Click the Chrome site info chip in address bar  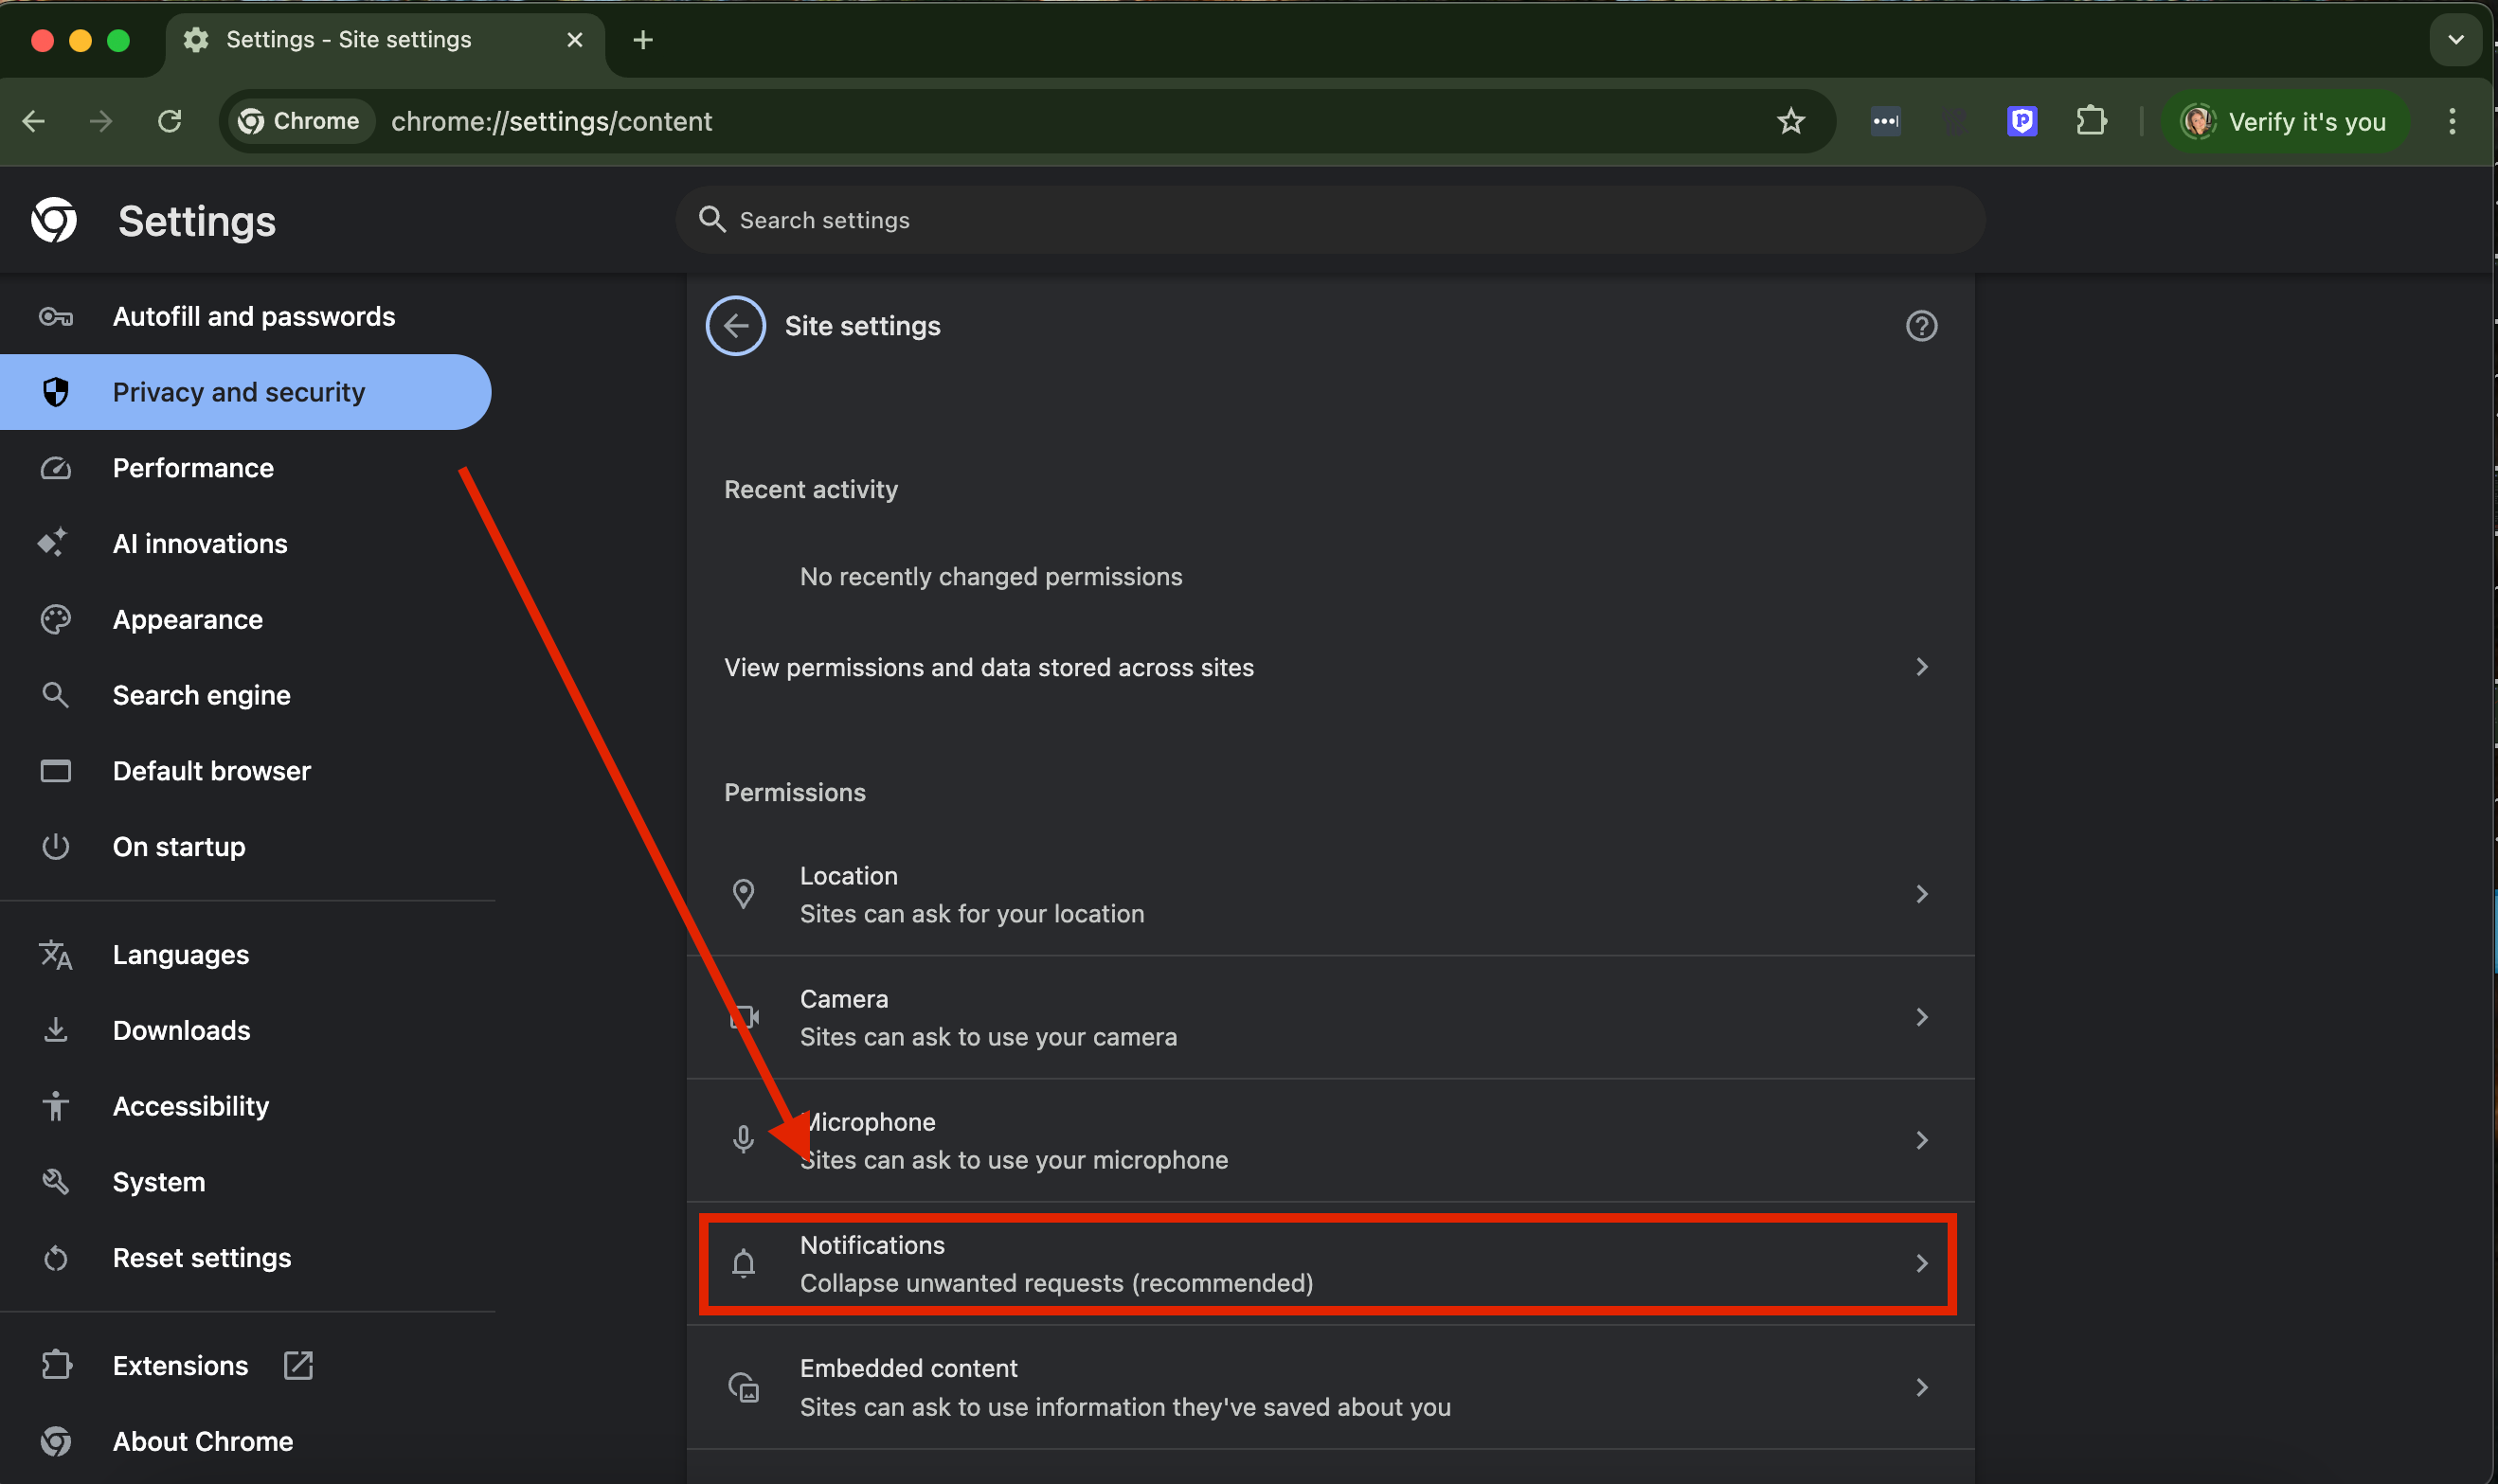(301, 121)
